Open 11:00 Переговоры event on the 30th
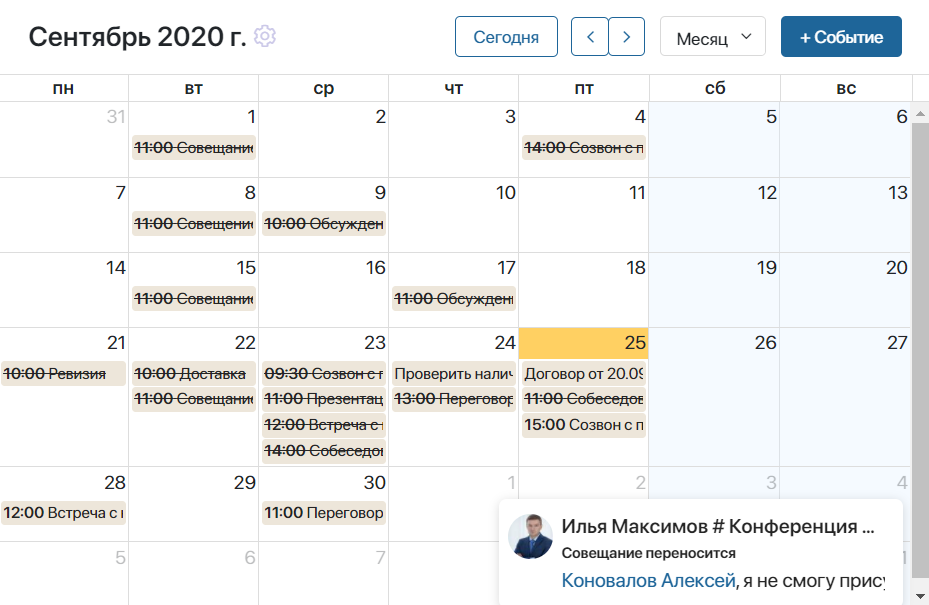The image size is (929, 605). point(323,513)
